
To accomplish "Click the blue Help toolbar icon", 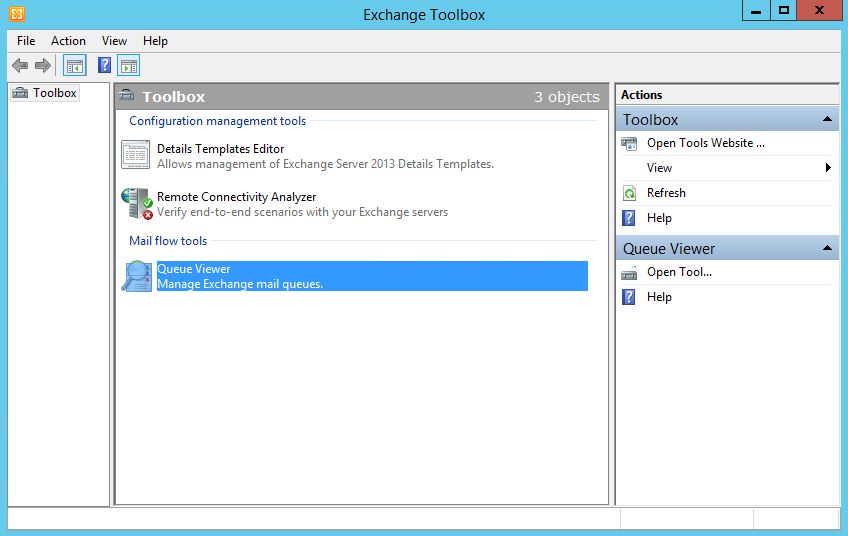I will click(x=104, y=65).
